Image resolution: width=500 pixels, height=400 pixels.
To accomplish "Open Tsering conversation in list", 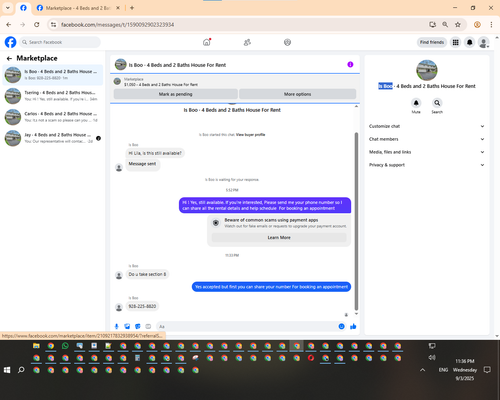I will 53,96.
